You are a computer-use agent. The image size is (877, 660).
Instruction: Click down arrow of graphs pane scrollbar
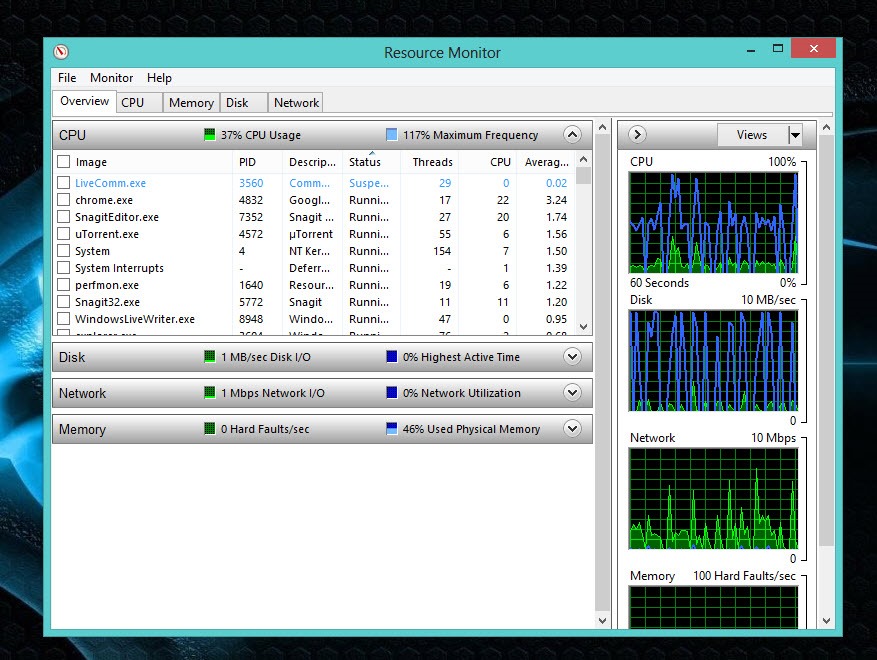[x=827, y=620]
